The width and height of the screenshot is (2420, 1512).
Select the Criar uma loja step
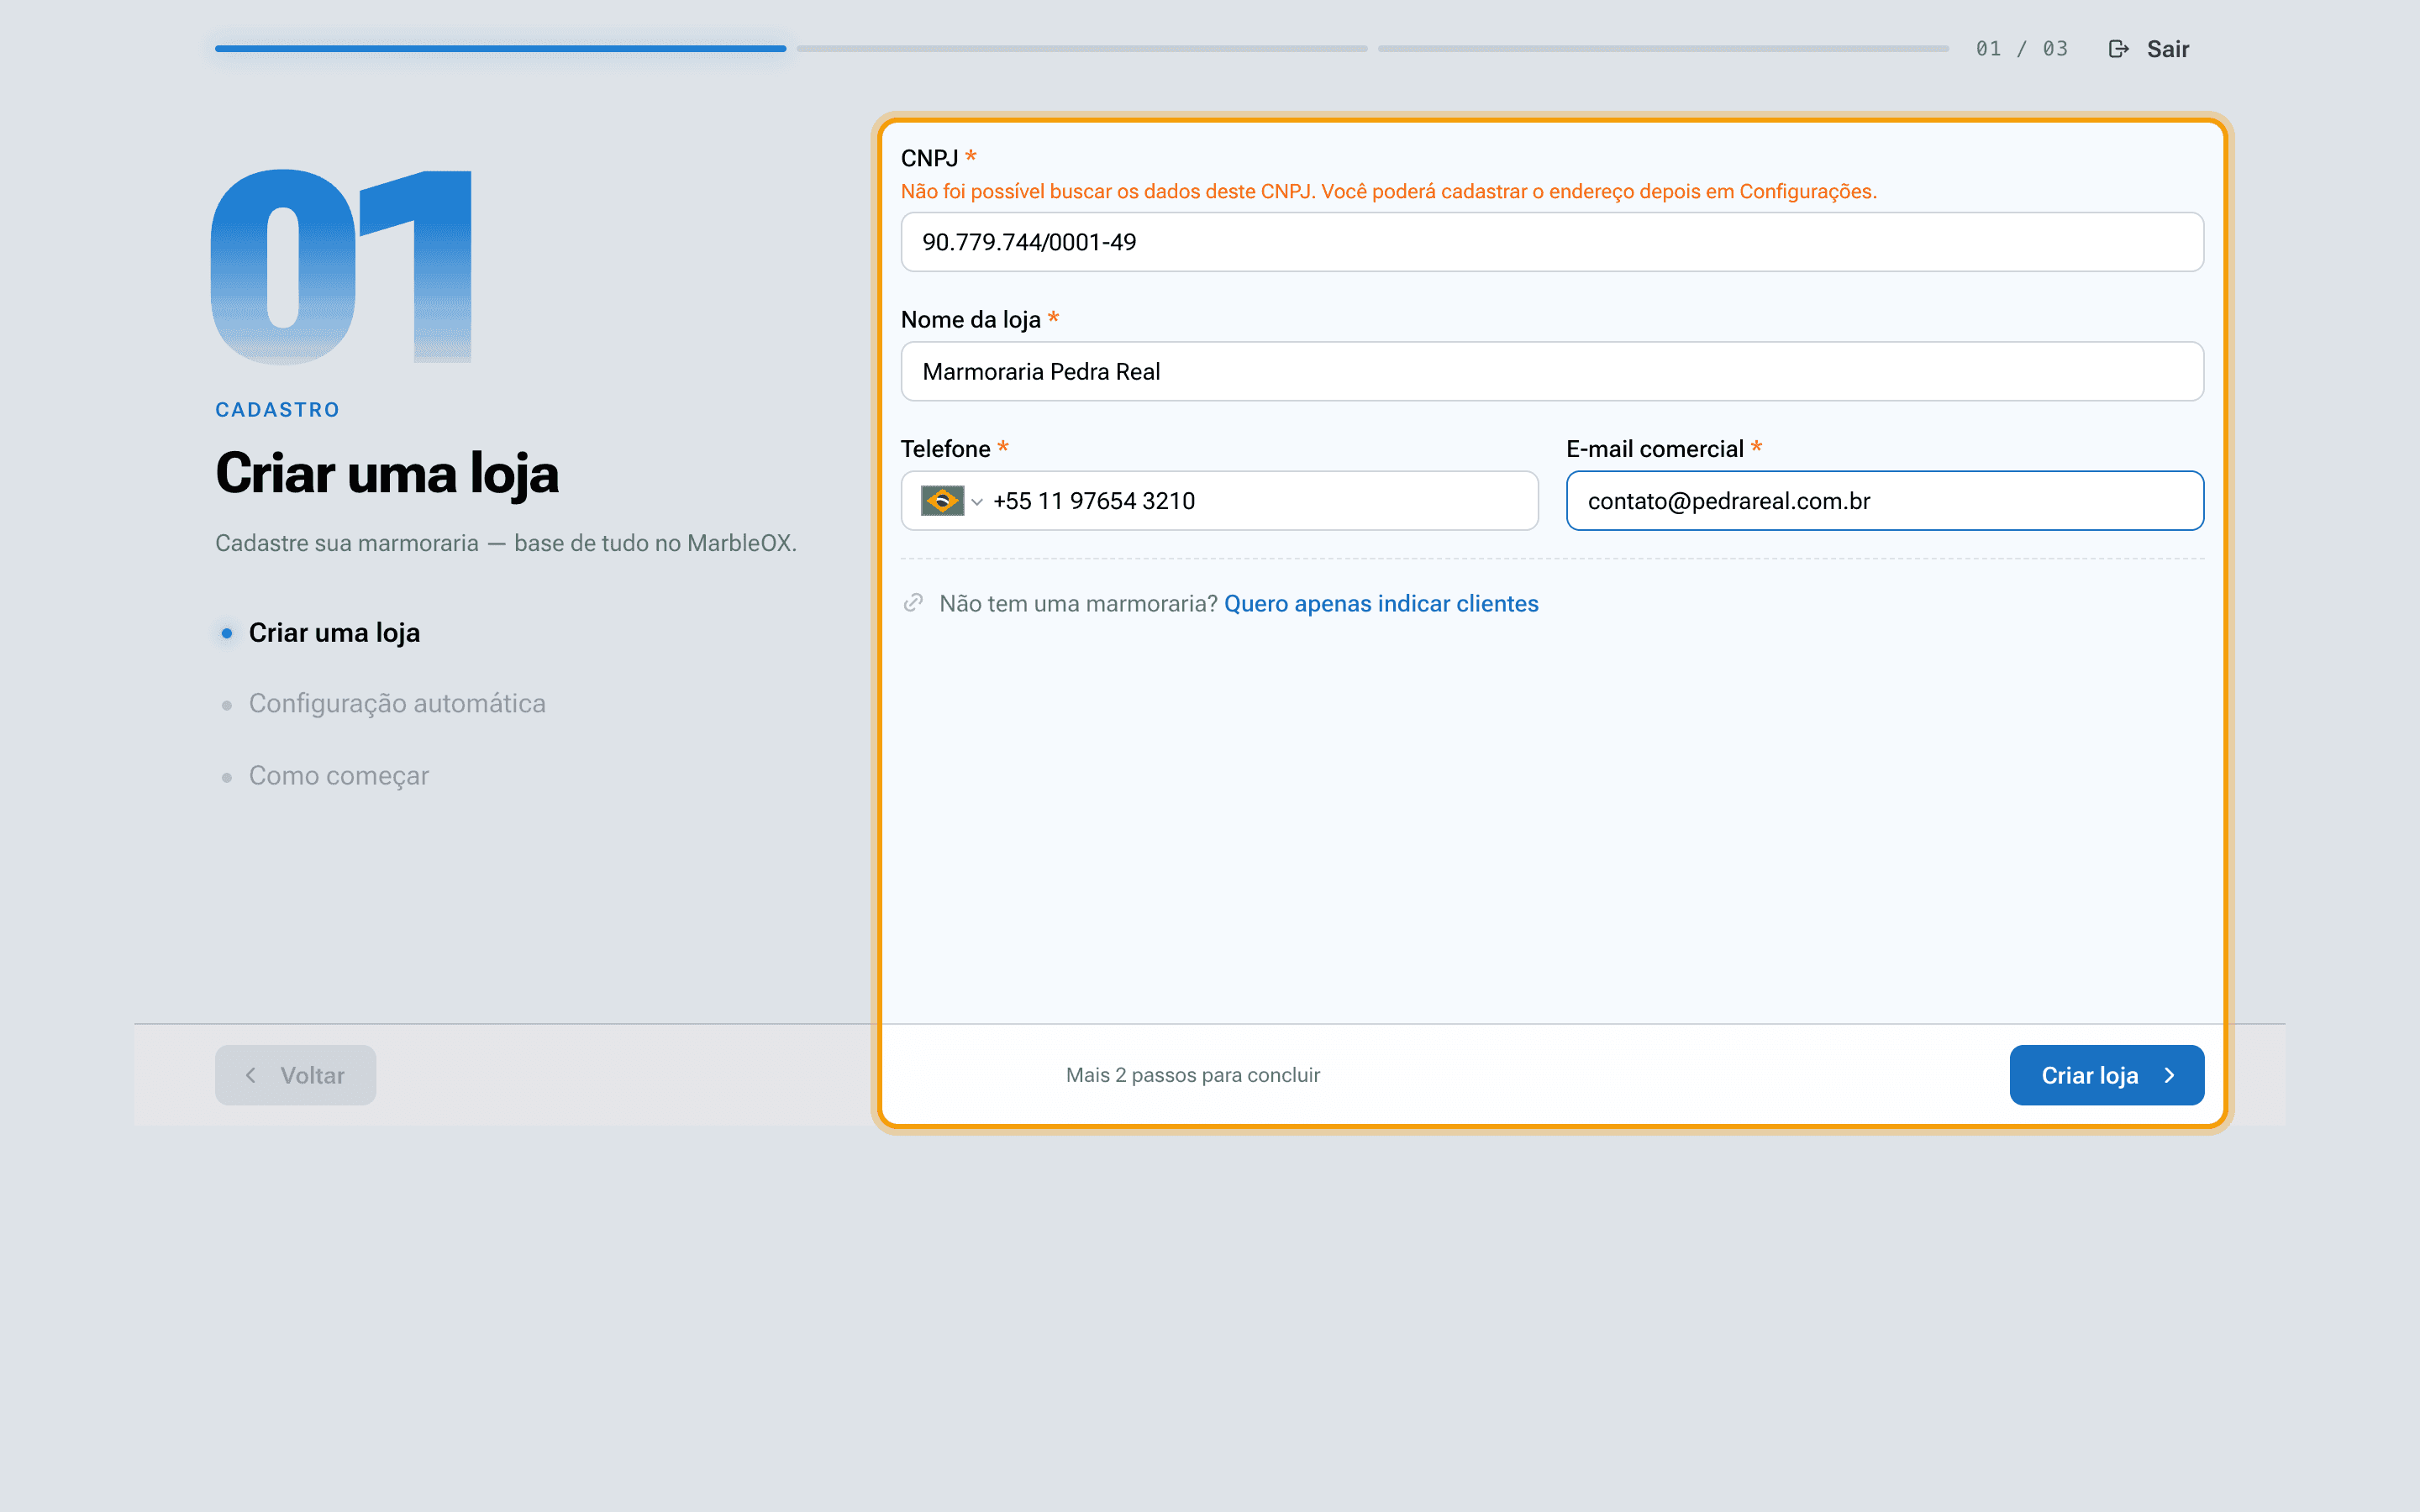(x=334, y=633)
